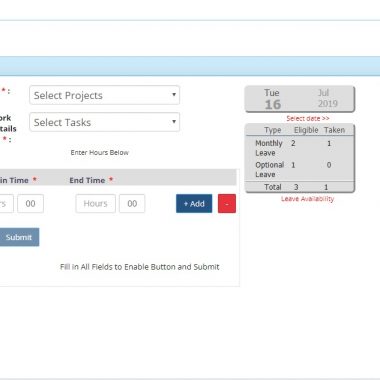Click the Select Tasks dropdown arrow
Viewport: 380px width, 380px height.
point(174,121)
